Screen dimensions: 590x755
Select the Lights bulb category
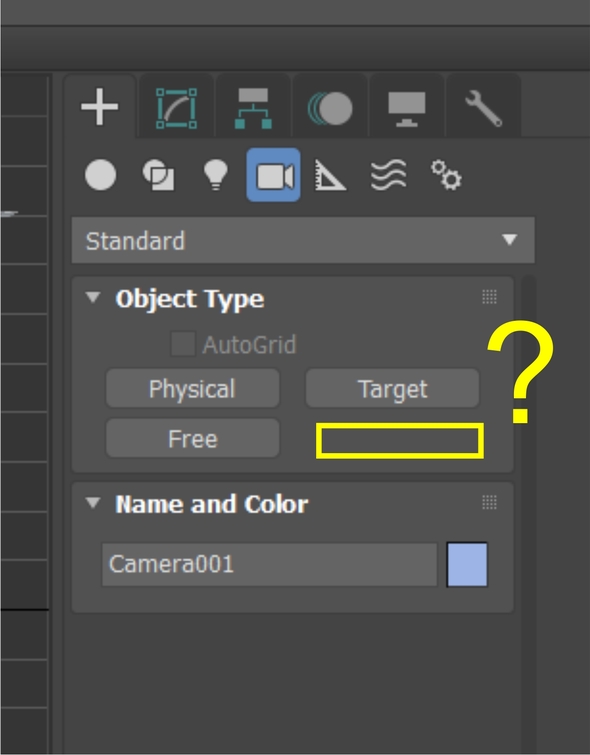coord(215,175)
